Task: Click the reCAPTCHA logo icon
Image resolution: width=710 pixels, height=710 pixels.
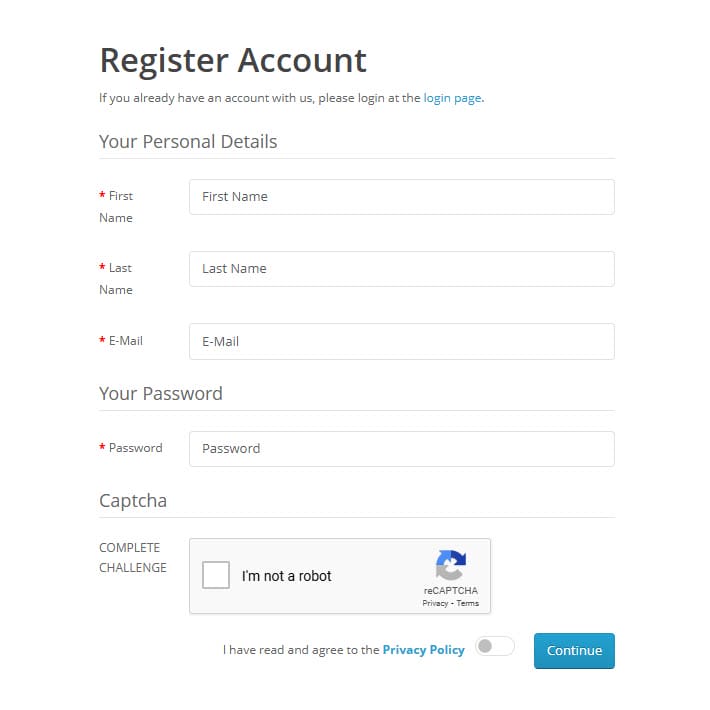Action: 451,565
